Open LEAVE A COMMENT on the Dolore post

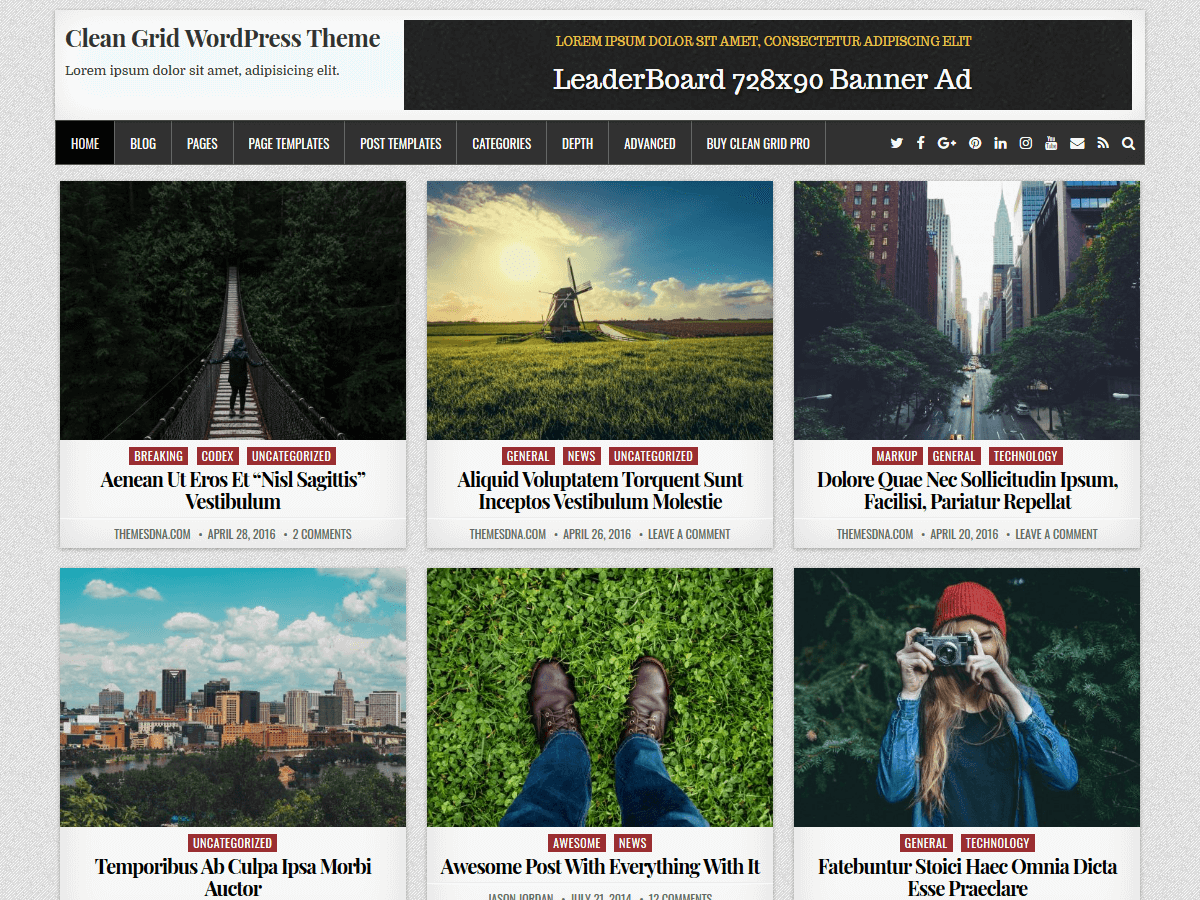(1056, 534)
